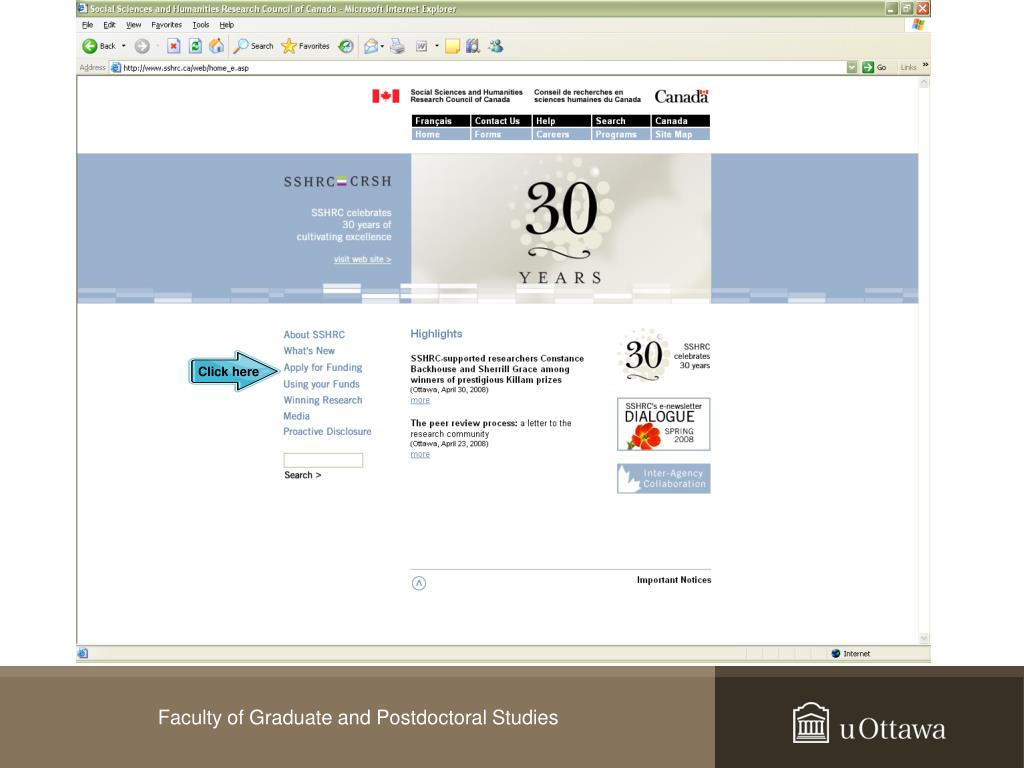Viewport: 1024px width, 768px height.
Task: Open the Contact Us navigation tab
Action: click(502, 121)
